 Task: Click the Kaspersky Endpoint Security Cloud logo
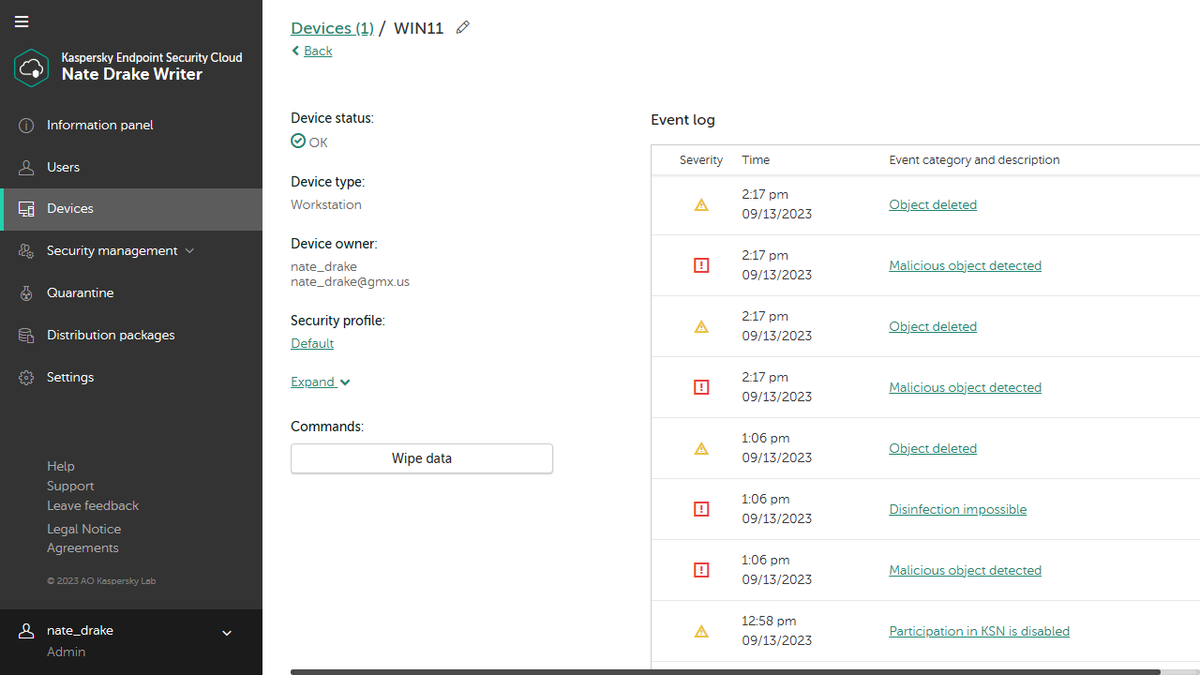point(30,67)
